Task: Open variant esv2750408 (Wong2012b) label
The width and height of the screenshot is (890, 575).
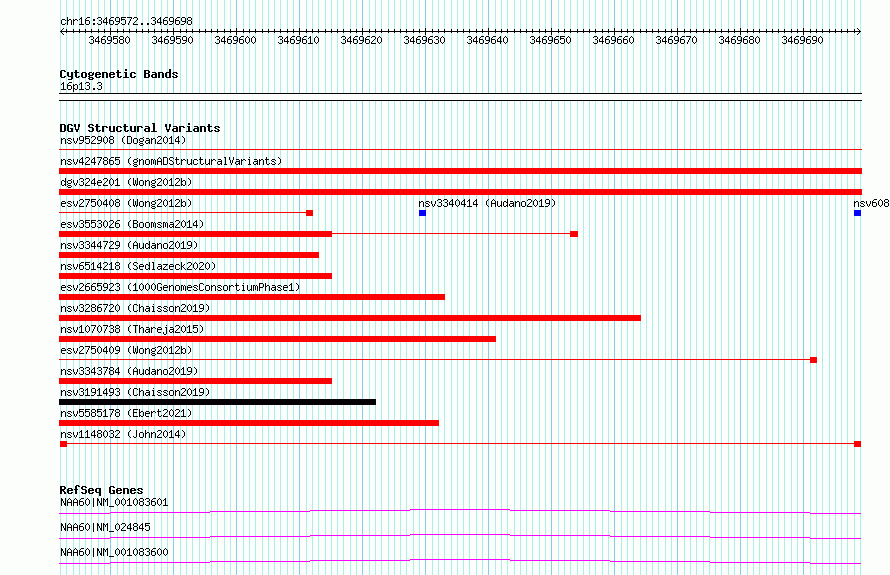Action: [126, 203]
